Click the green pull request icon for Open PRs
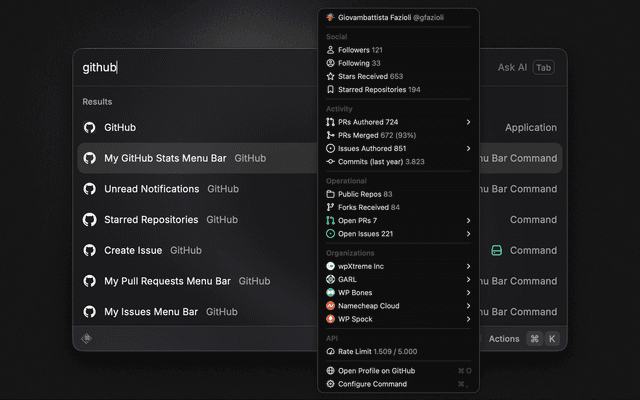The image size is (640, 400). tap(330, 220)
